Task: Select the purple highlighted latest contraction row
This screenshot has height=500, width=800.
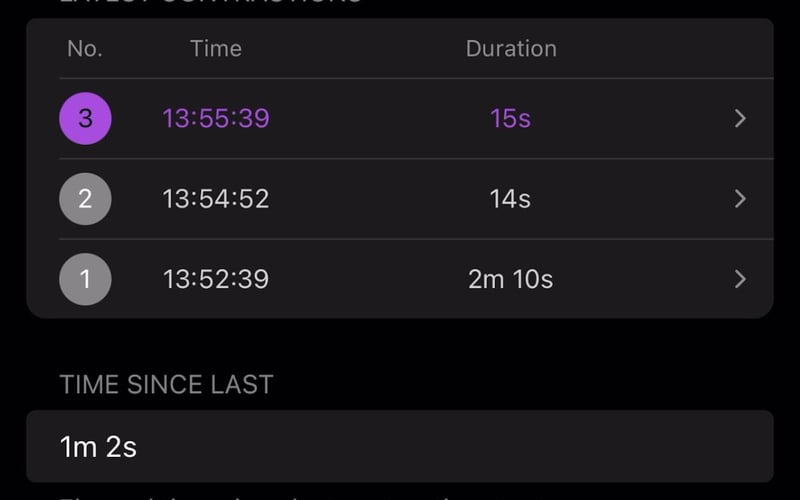Action: tap(400, 119)
